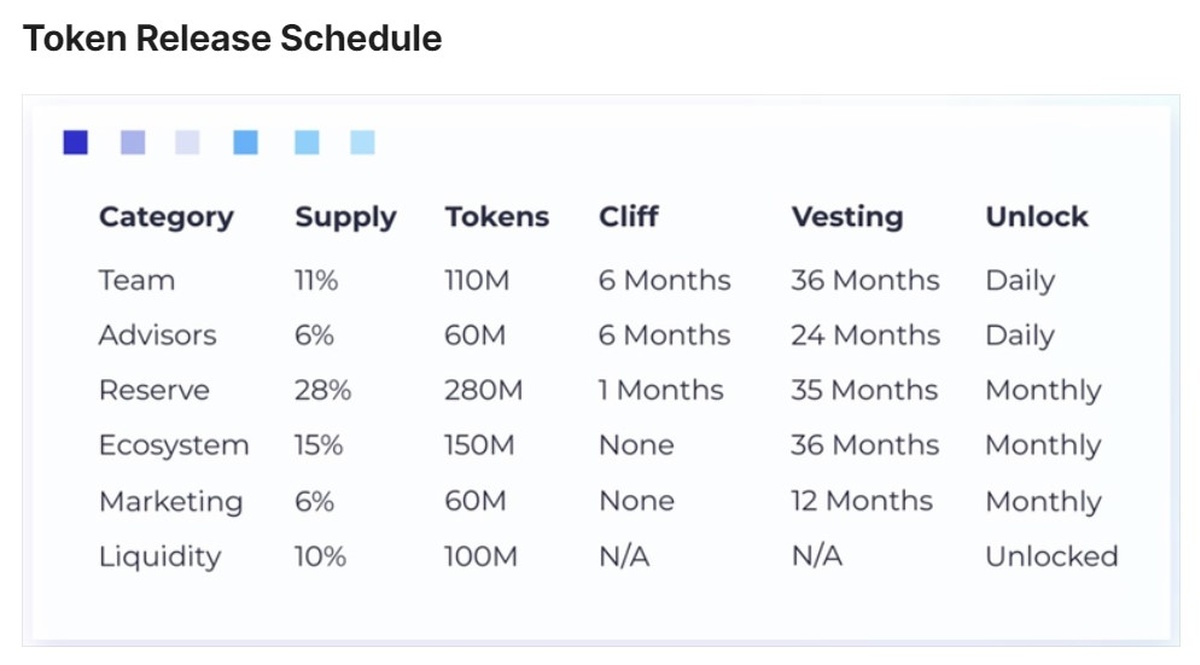Click the Tokens column header
Screen dimensions: 1200x665
497,217
